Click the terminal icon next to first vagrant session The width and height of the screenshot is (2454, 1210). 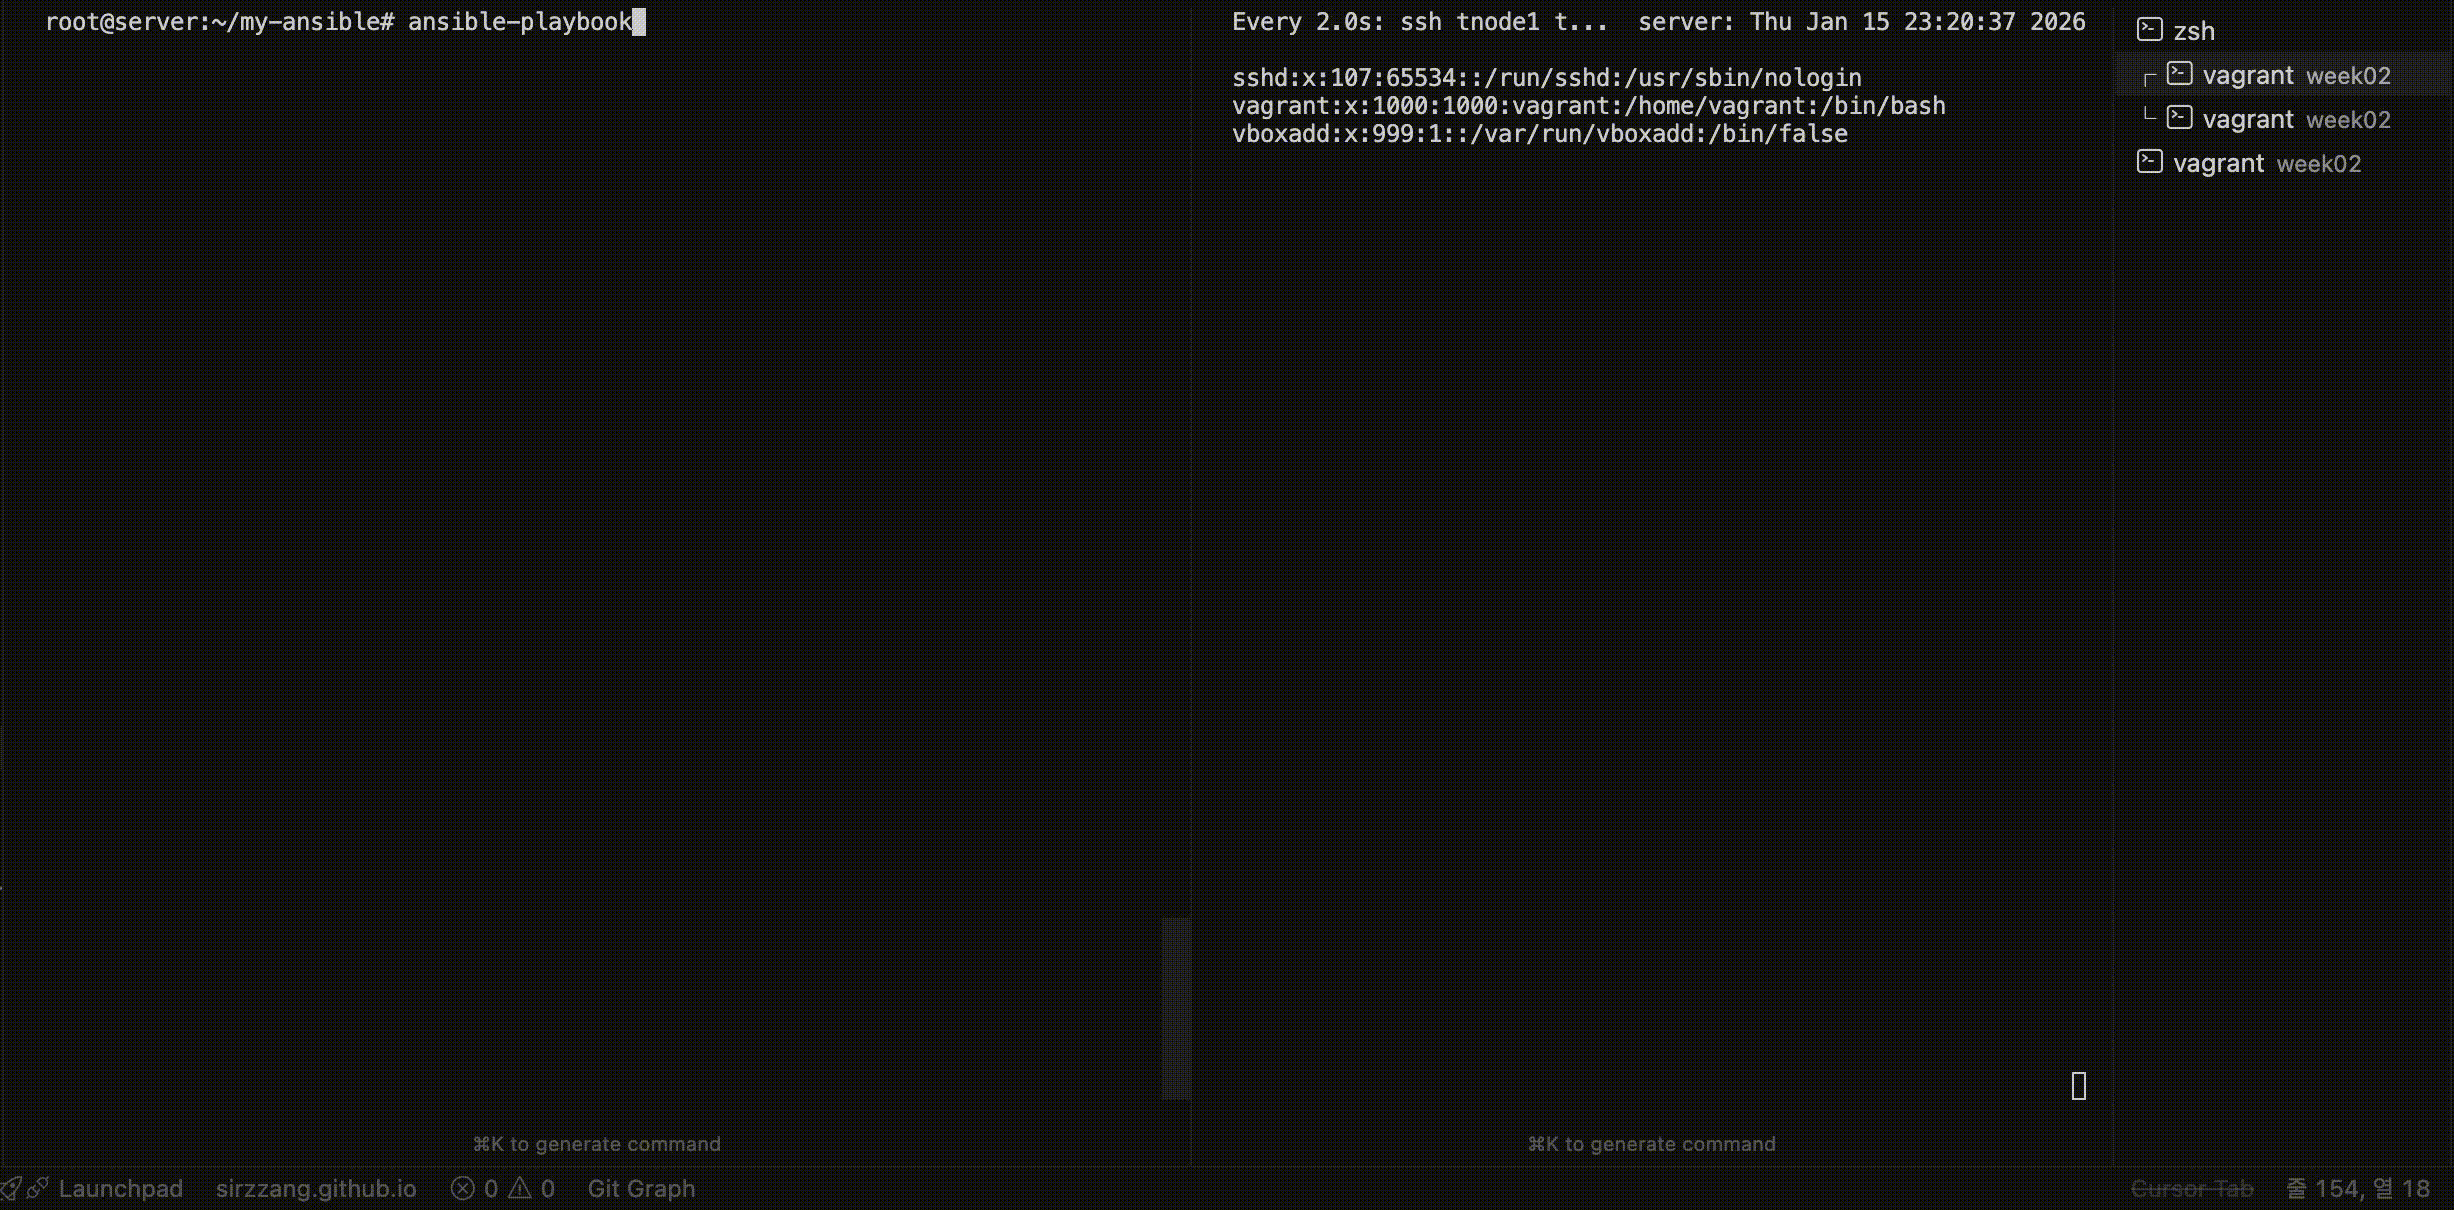[2178, 71]
